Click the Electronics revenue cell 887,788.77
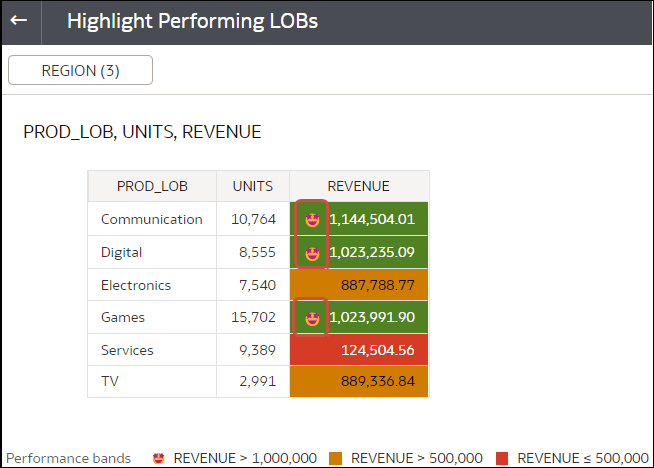Image resolution: width=654 pixels, height=468 pixels. [x=376, y=285]
